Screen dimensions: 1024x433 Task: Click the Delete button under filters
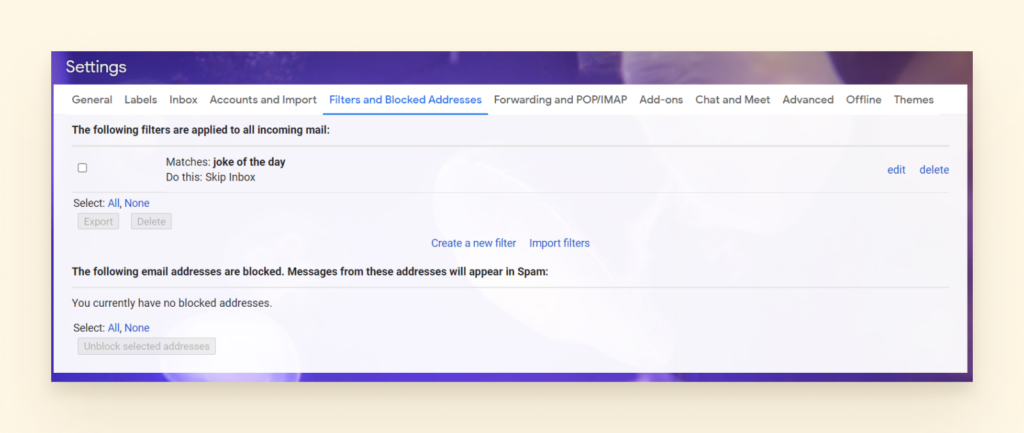[152, 221]
